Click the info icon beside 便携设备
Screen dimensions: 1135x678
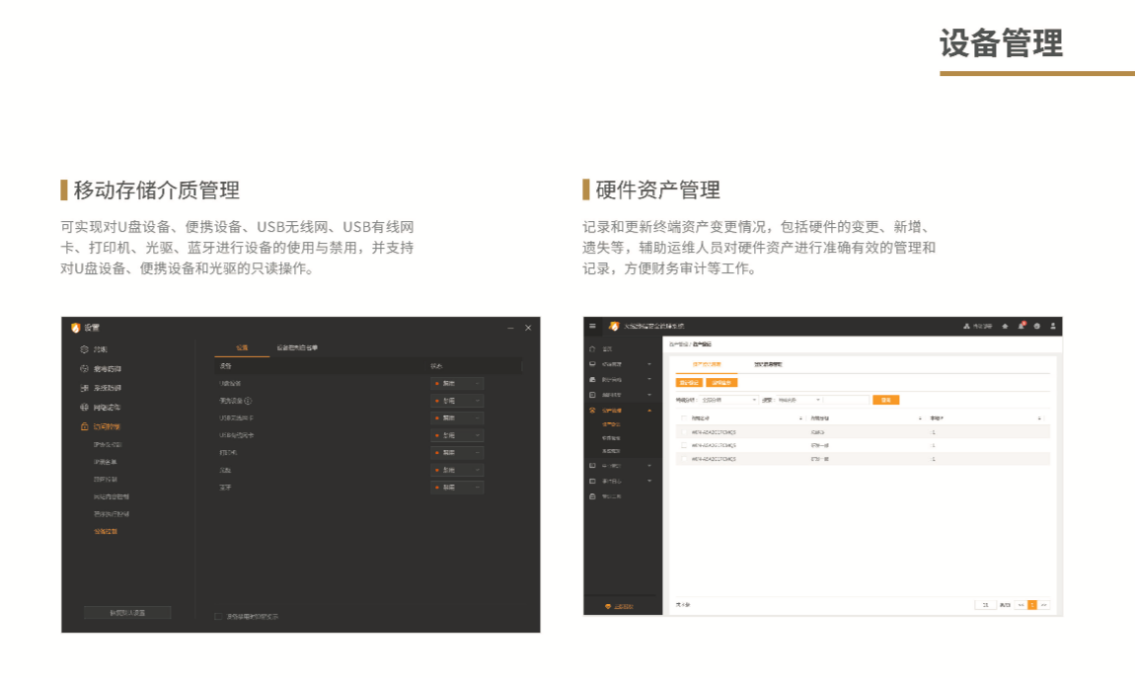248,401
